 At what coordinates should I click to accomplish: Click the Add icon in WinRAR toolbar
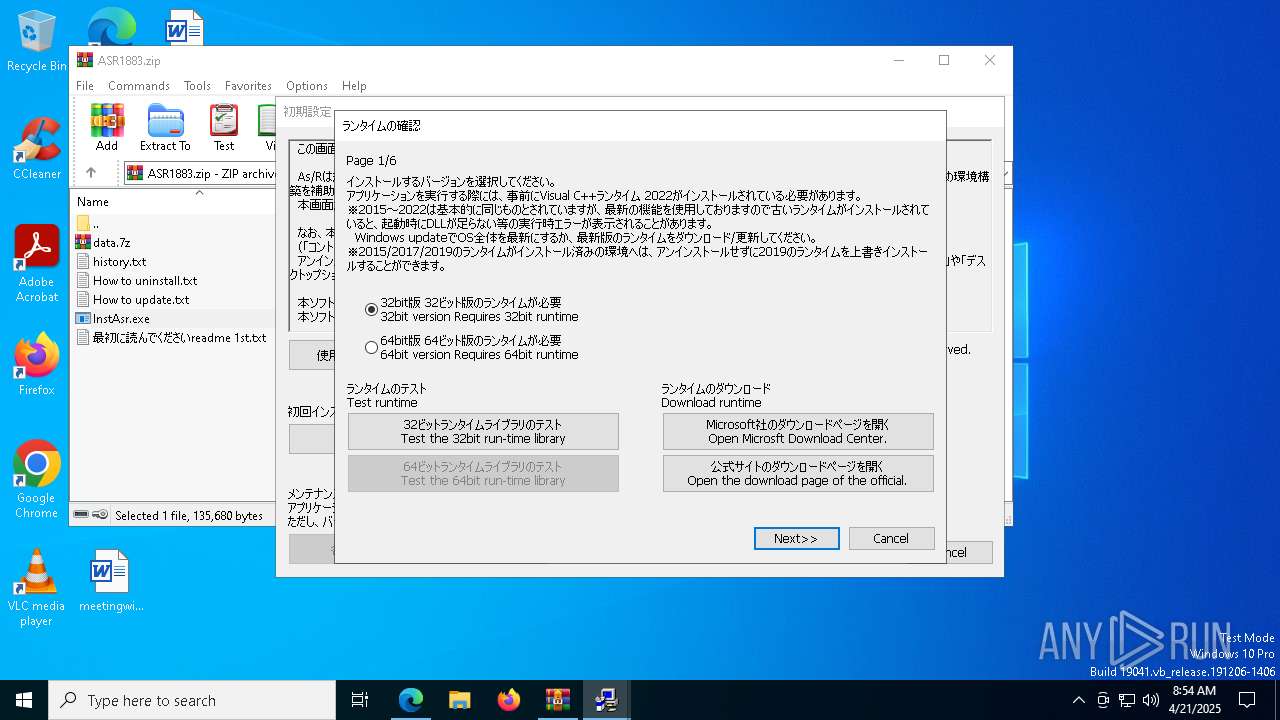(107, 127)
